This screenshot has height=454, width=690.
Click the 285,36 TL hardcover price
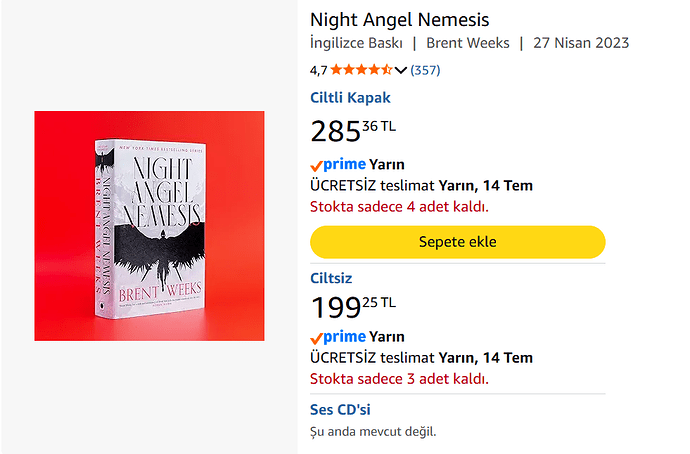pos(353,131)
